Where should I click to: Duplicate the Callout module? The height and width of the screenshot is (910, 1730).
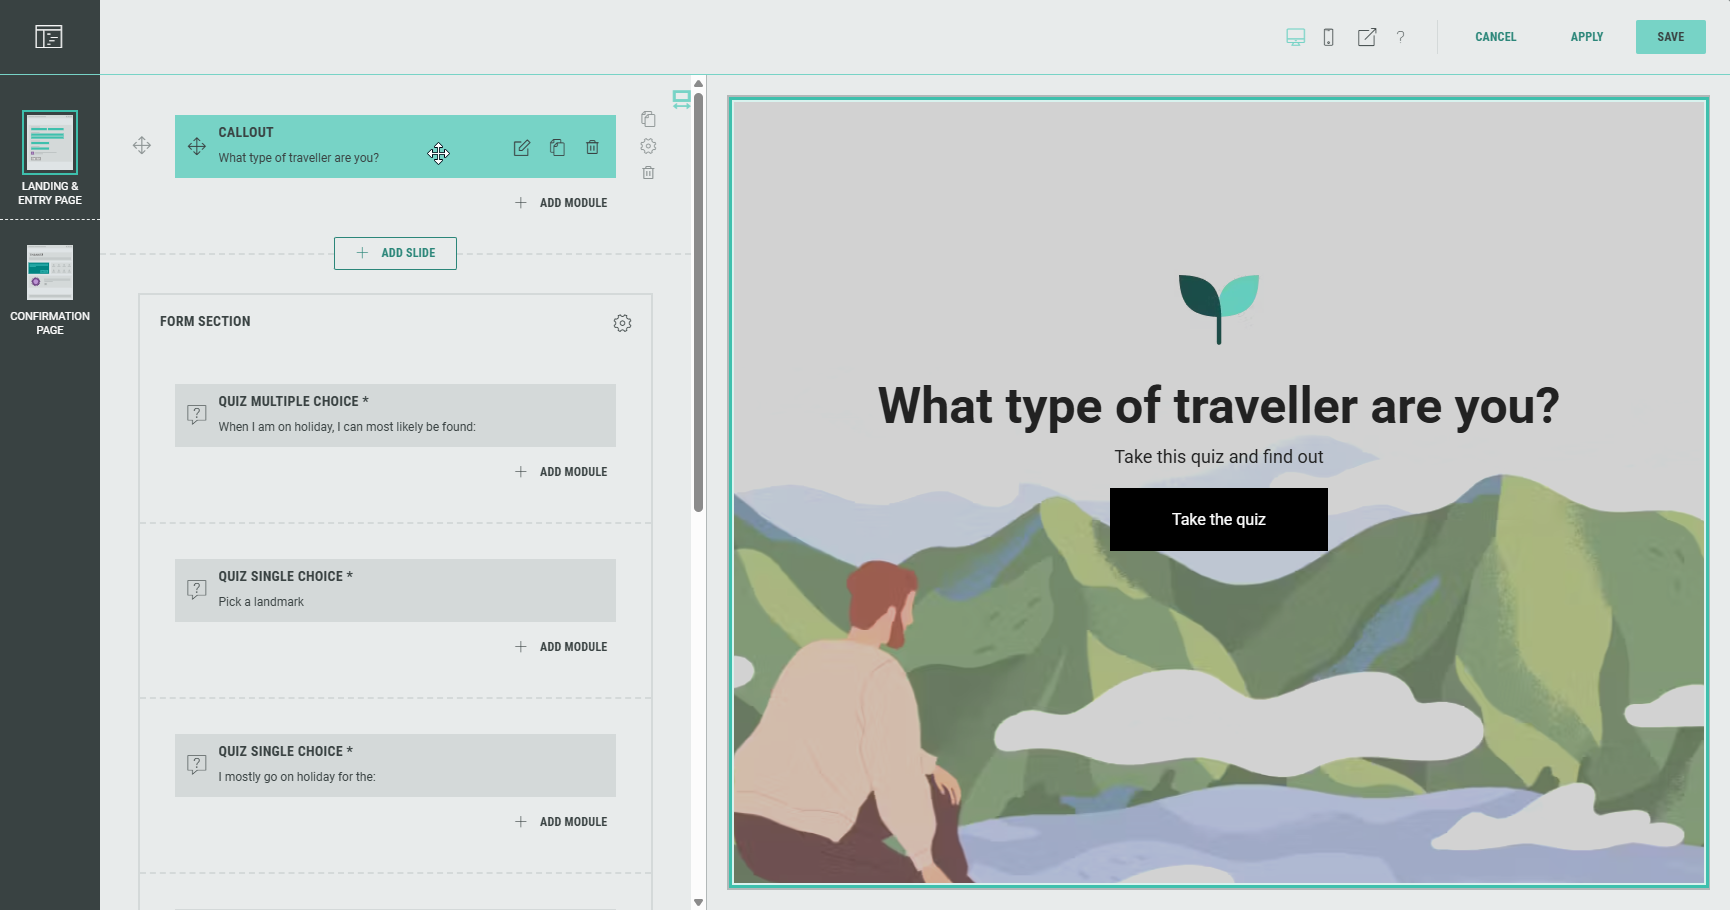(x=557, y=148)
